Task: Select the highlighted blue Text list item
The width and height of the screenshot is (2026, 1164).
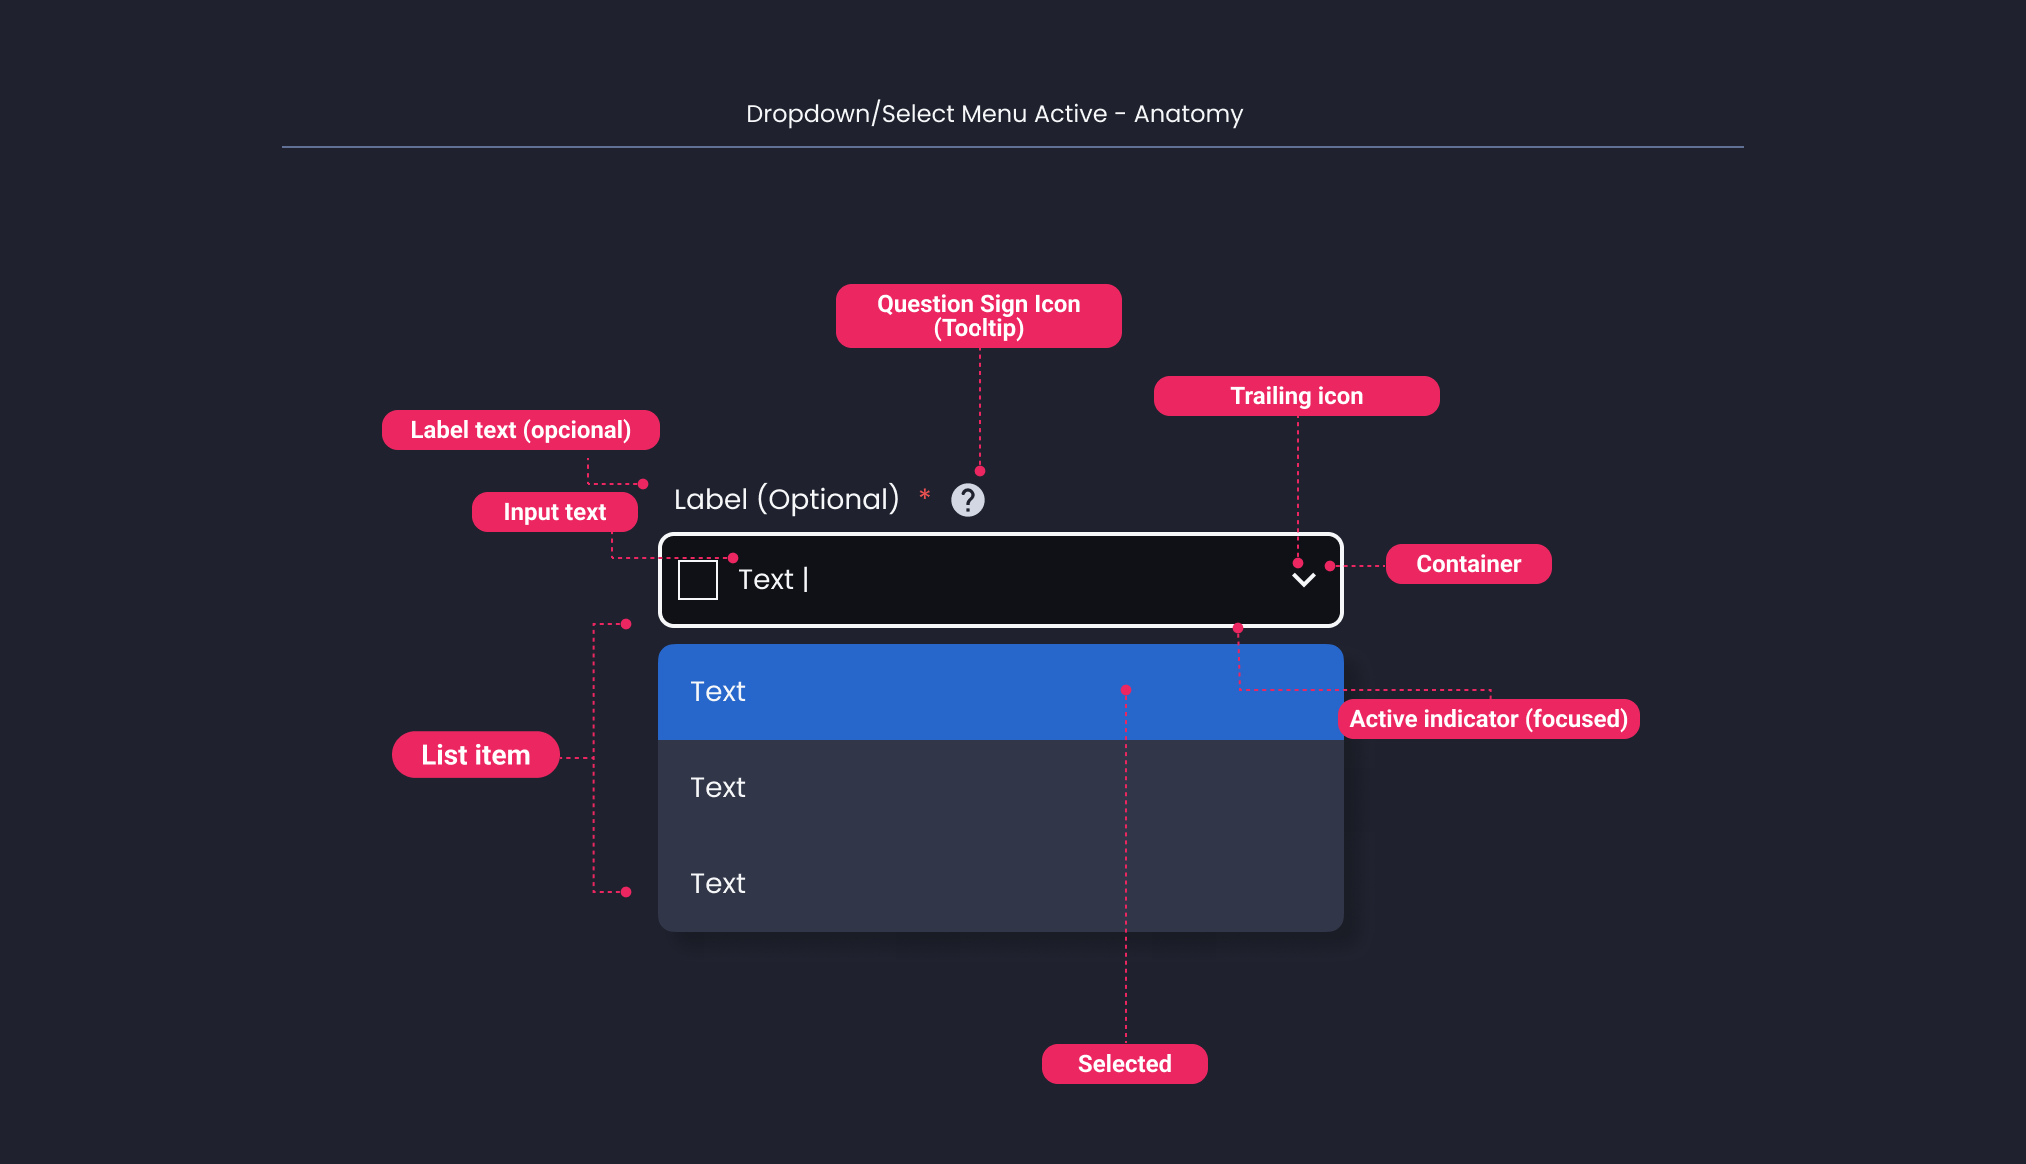Action: pos(1000,692)
